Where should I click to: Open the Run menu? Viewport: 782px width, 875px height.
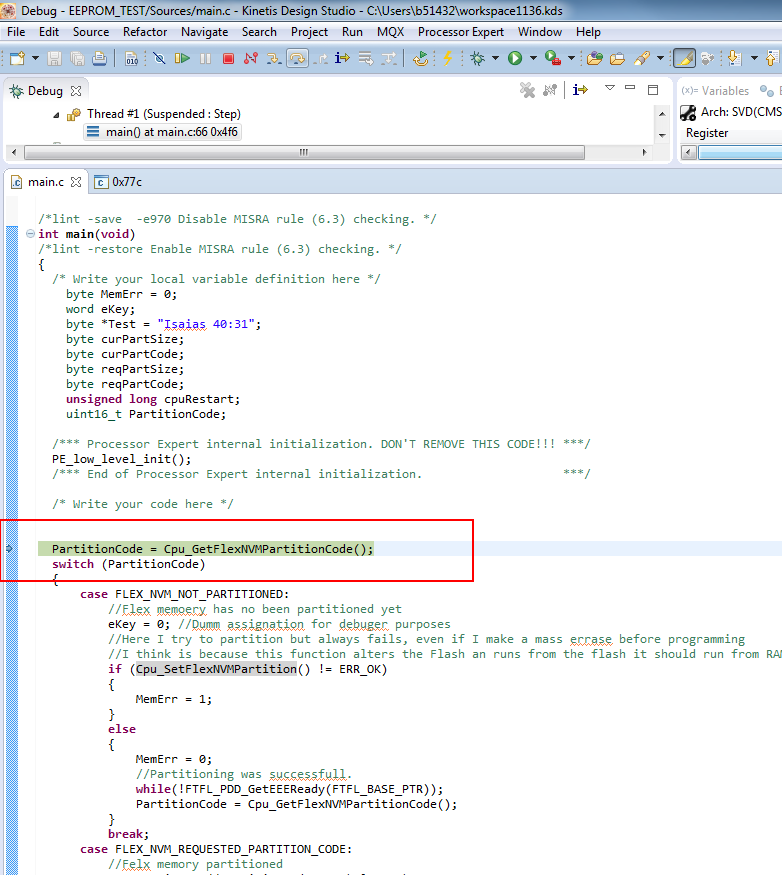(x=352, y=32)
